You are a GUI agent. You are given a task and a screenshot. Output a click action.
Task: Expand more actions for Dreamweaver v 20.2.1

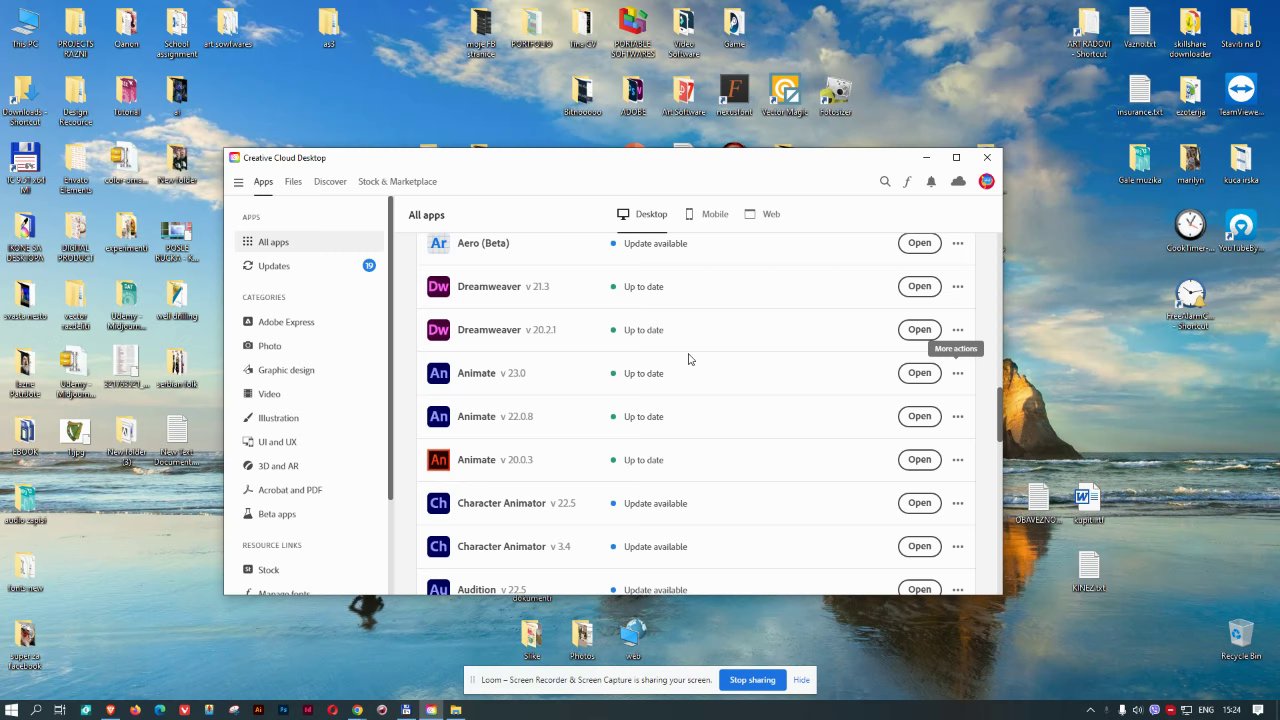(x=958, y=330)
